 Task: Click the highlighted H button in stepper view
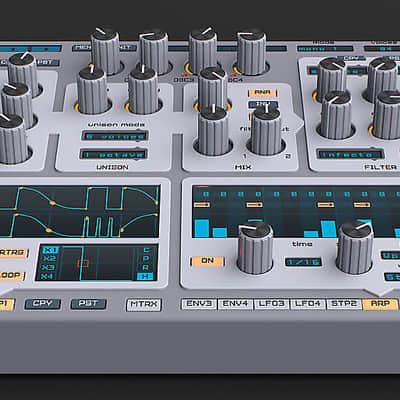(x=145, y=276)
